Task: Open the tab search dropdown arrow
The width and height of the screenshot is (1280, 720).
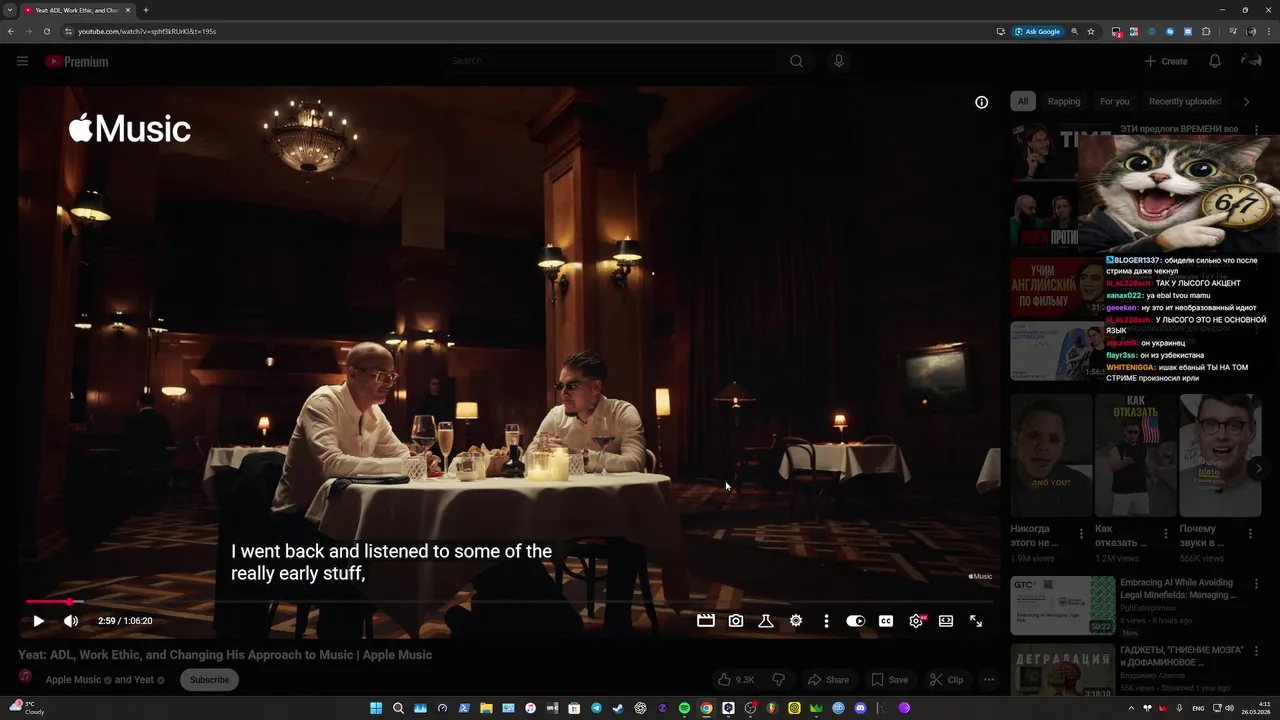Action: [x=10, y=10]
